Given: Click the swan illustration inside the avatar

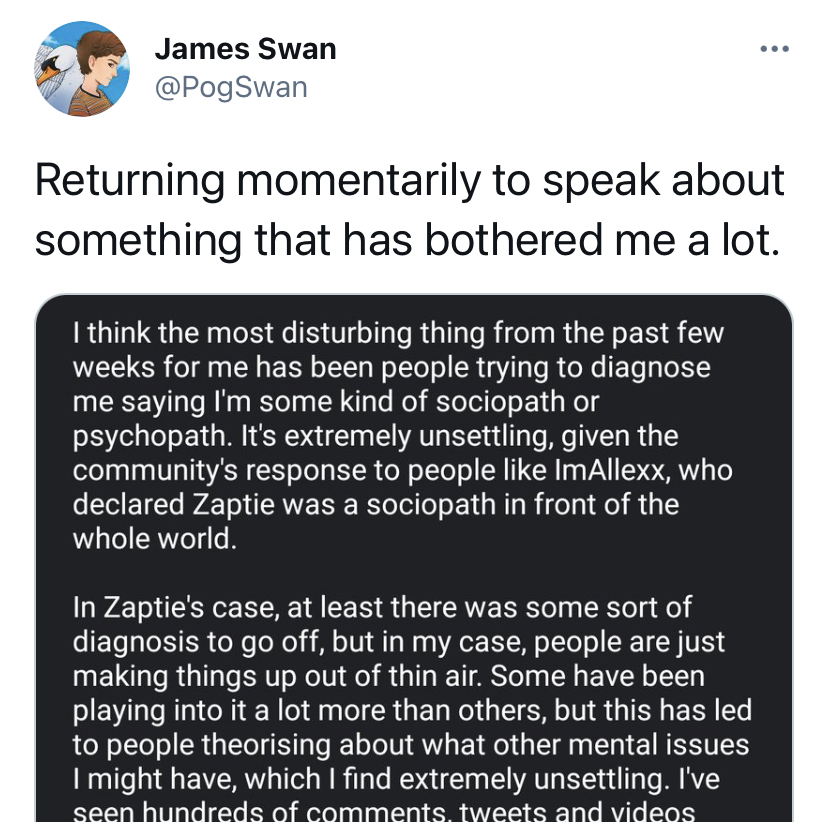Looking at the screenshot, I should point(55,74).
